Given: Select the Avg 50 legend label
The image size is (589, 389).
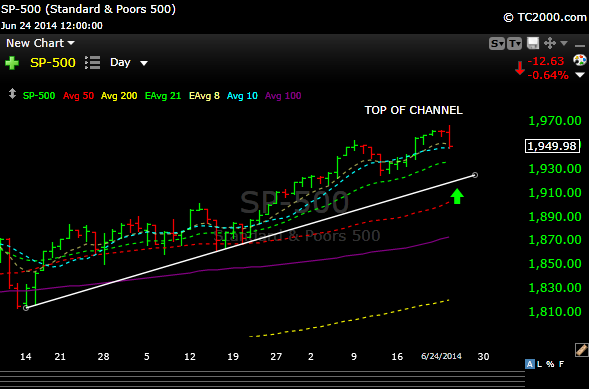Looking at the screenshot, I should [78, 96].
